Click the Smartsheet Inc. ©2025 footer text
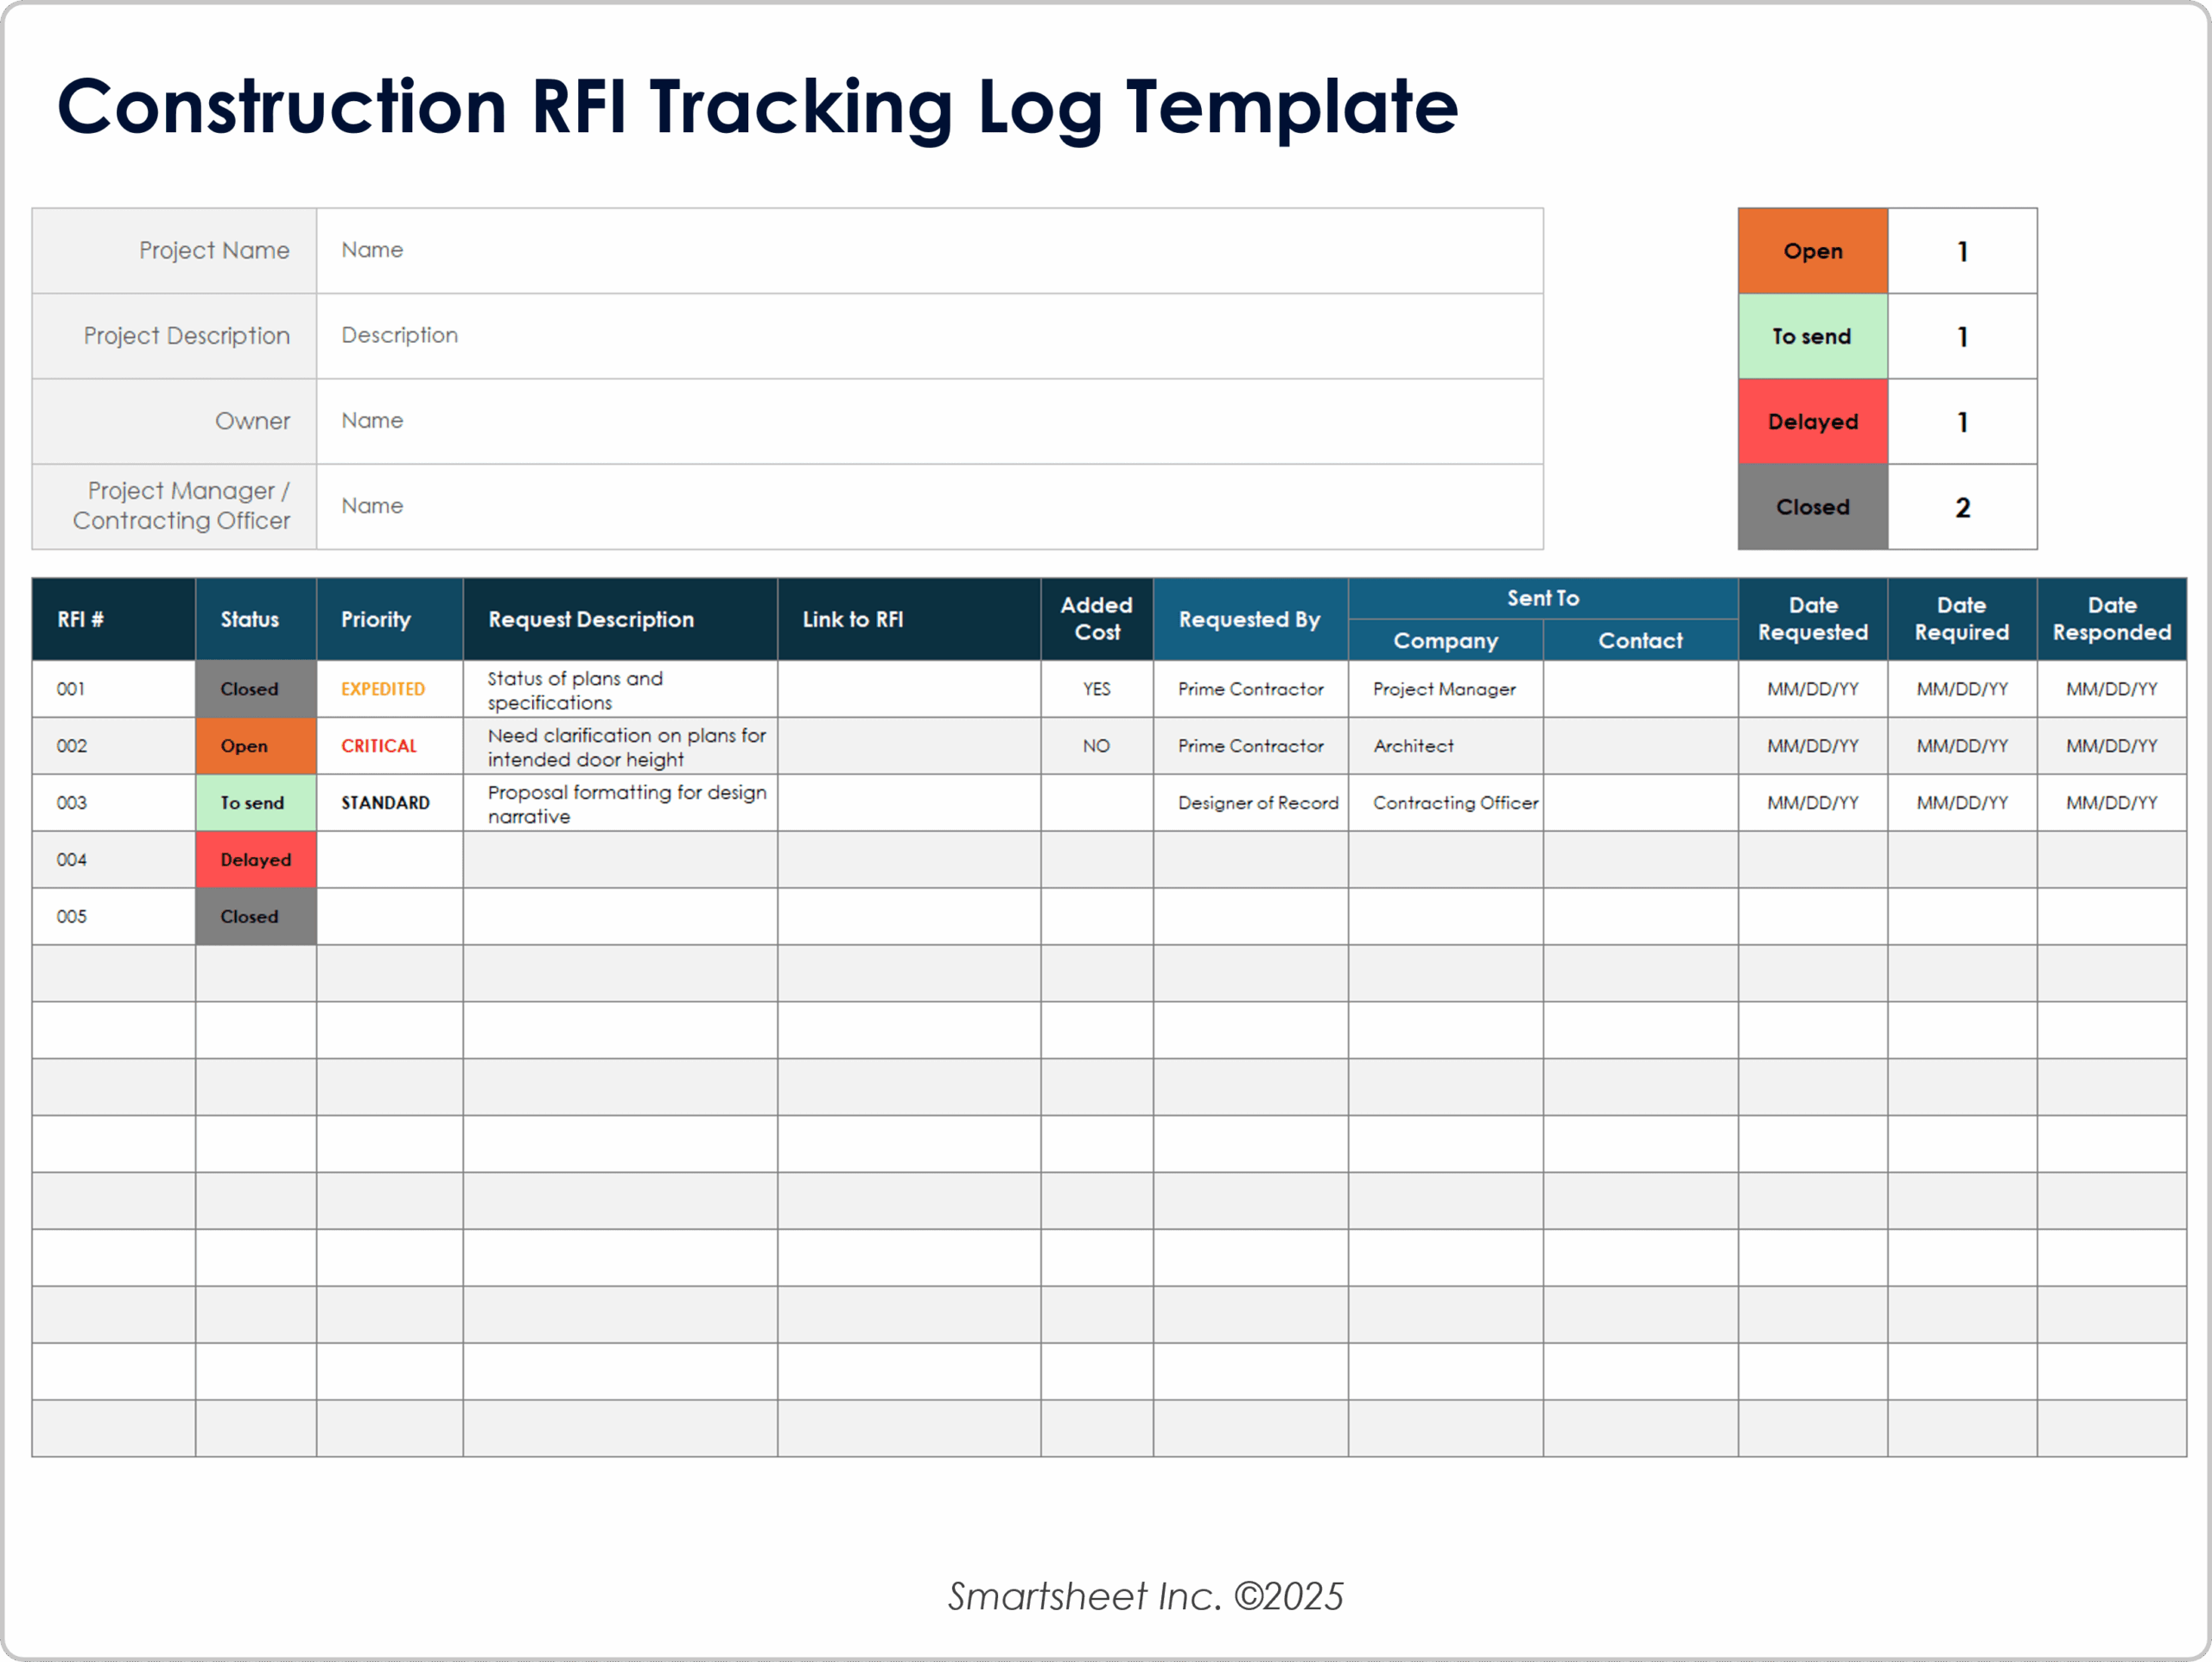The width and height of the screenshot is (2212, 1662). pos(1146,1596)
